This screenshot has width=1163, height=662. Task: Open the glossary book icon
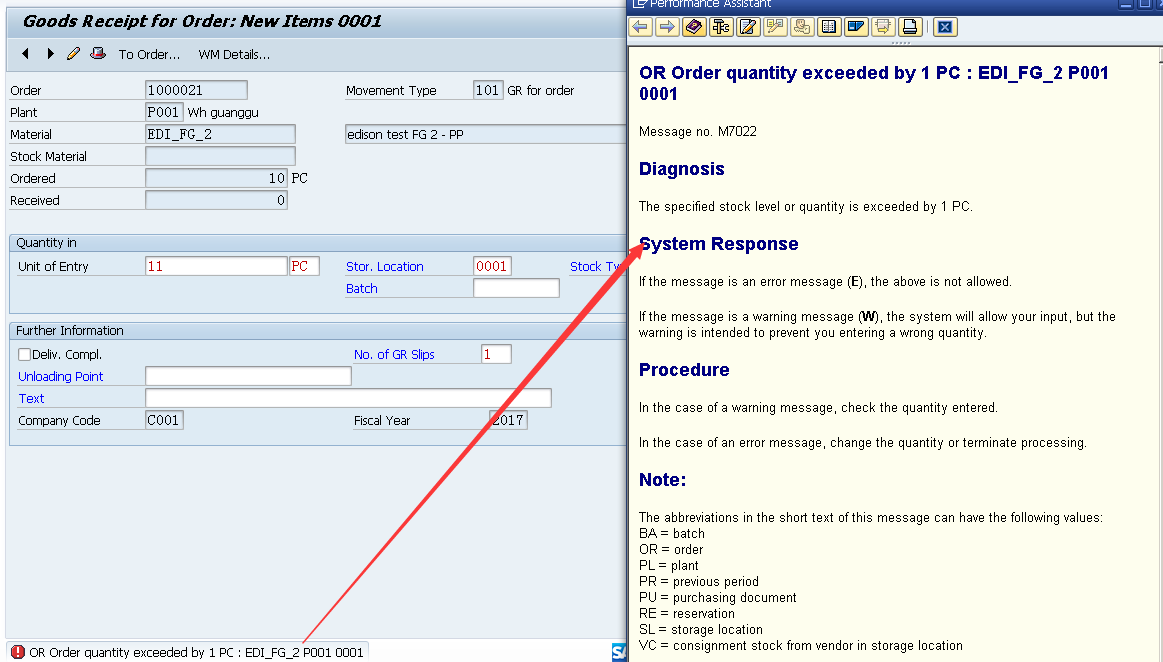[828, 27]
